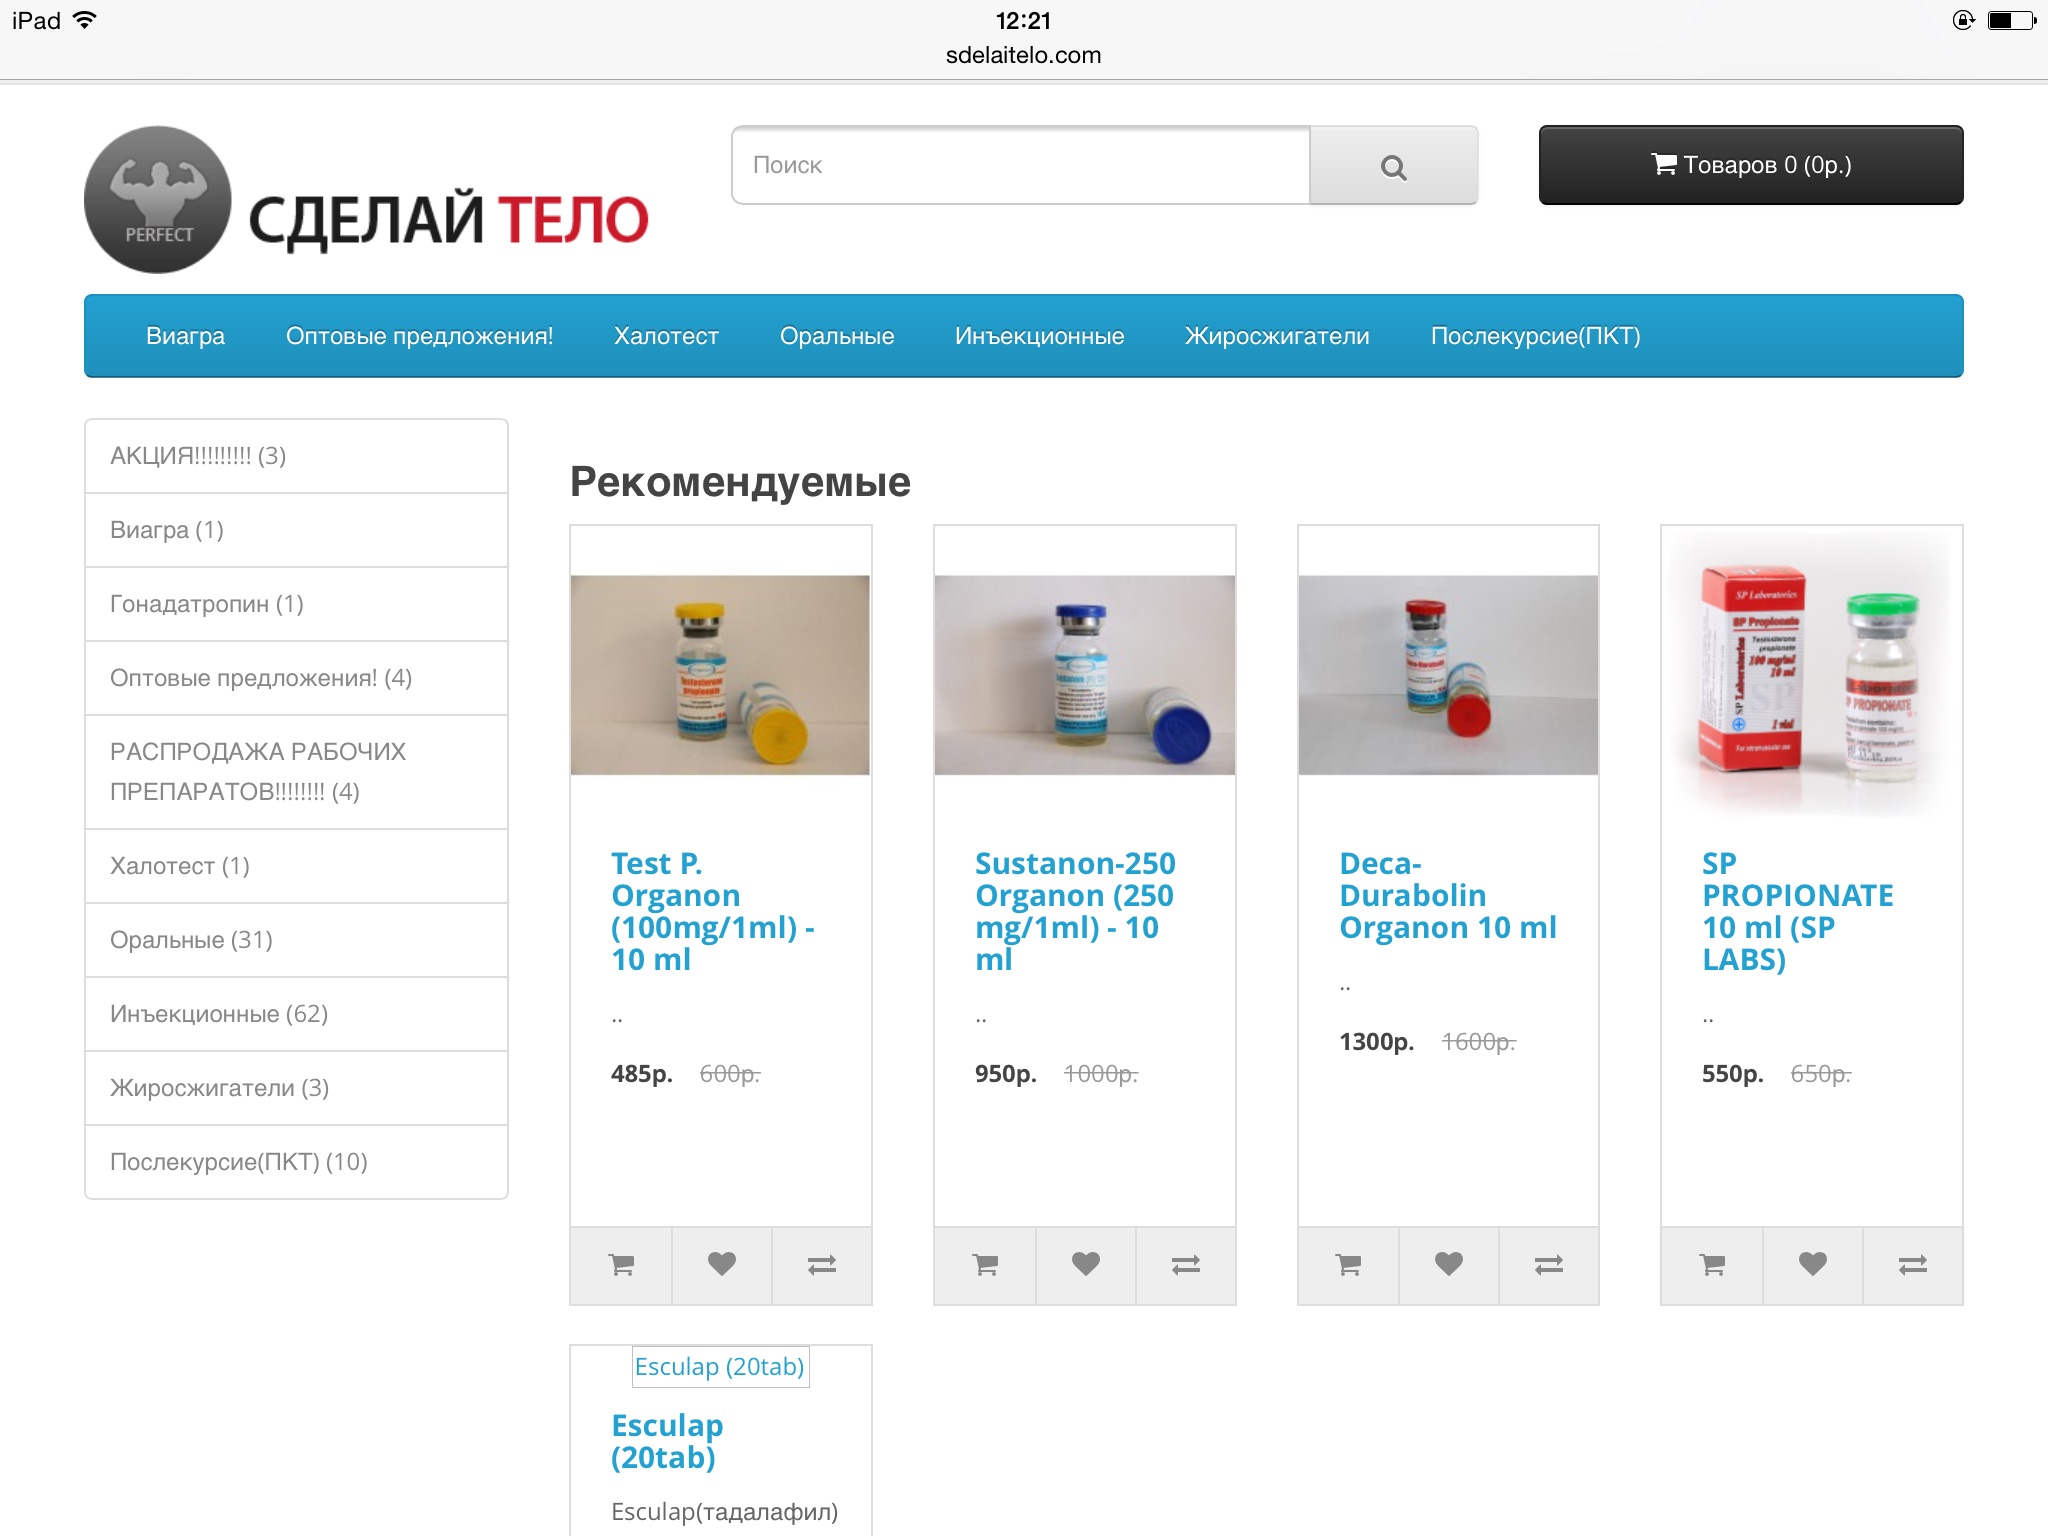The height and width of the screenshot is (1536, 2048).
Task: Open the Товаров 0 cart button
Action: (x=1750, y=165)
